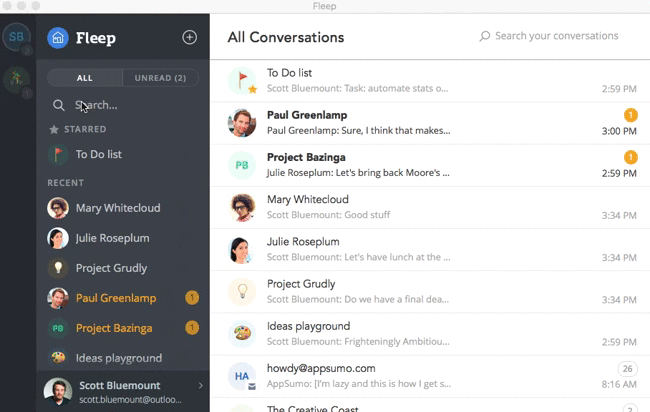
Task: Open Project Bazinga in Recent sidebar
Action: click(123, 328)
